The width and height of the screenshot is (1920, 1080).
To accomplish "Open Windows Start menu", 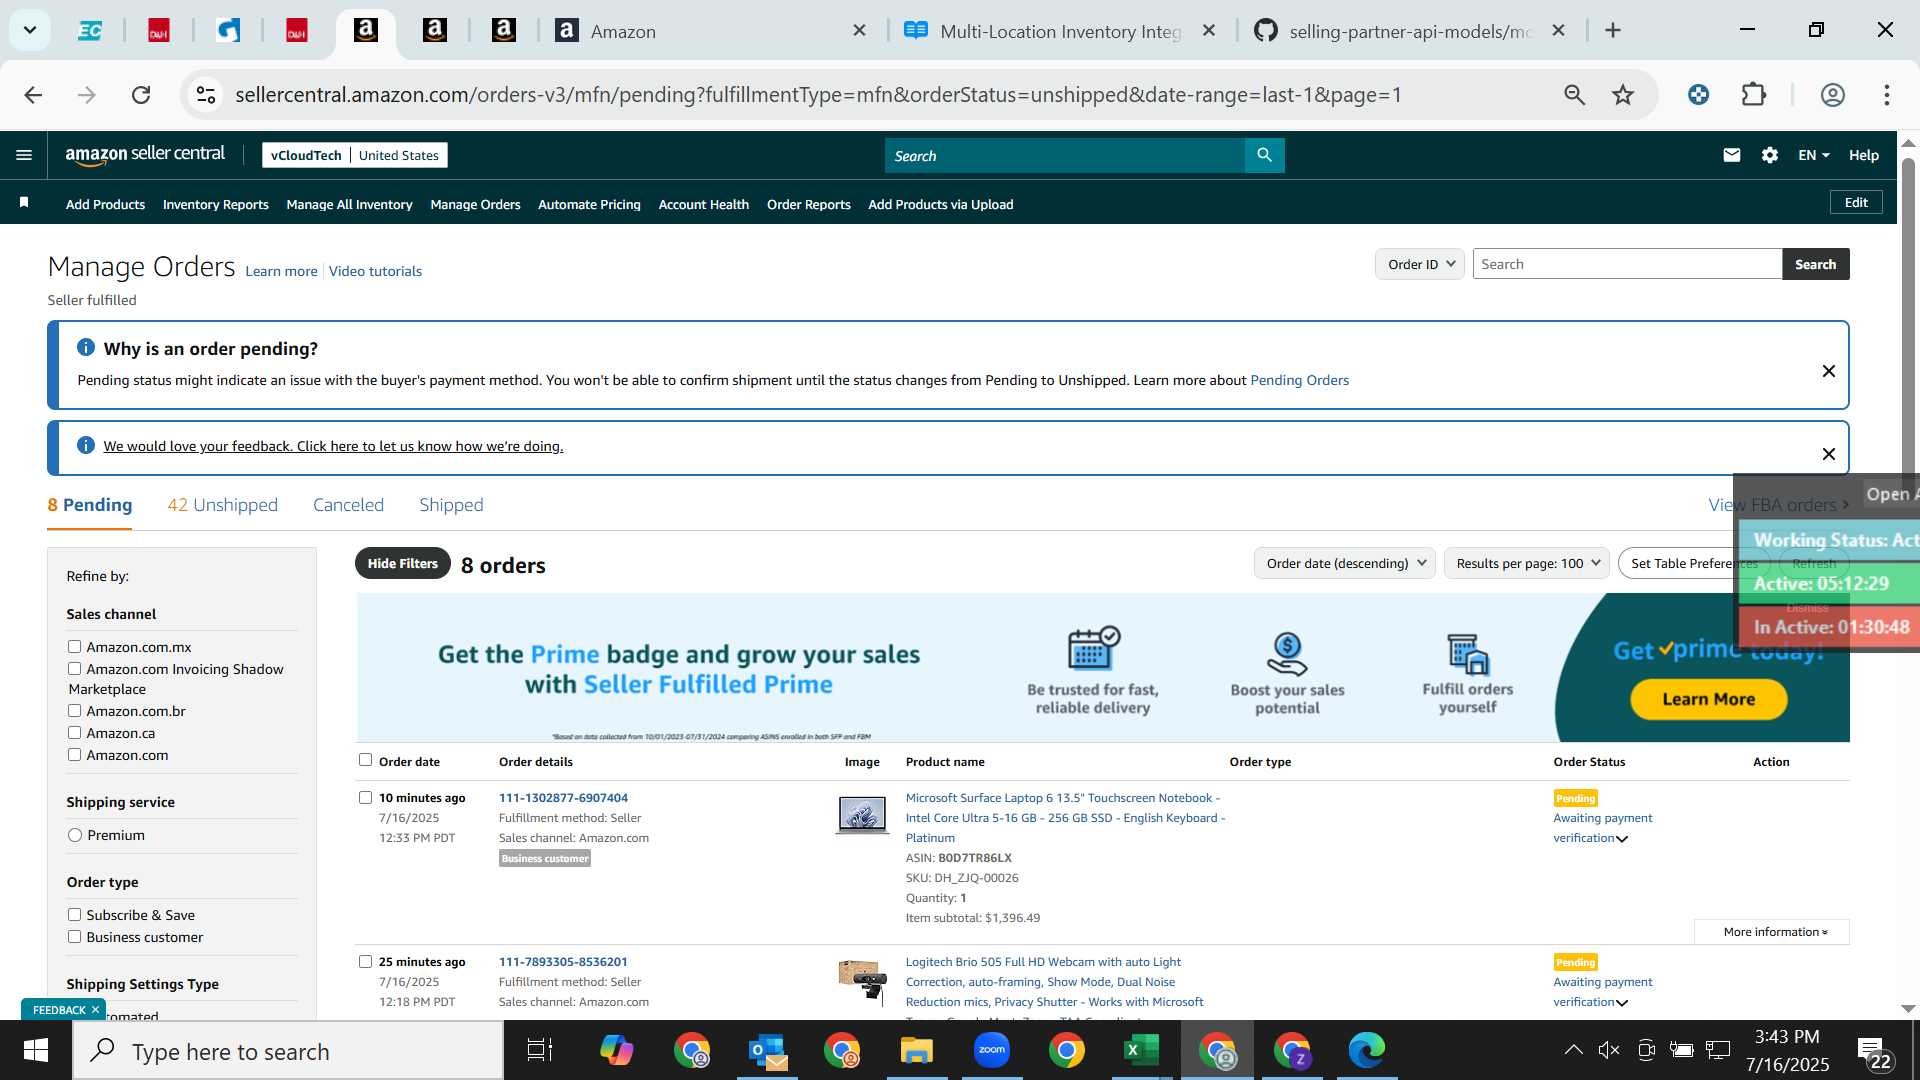I will [x=36, y=1051].
